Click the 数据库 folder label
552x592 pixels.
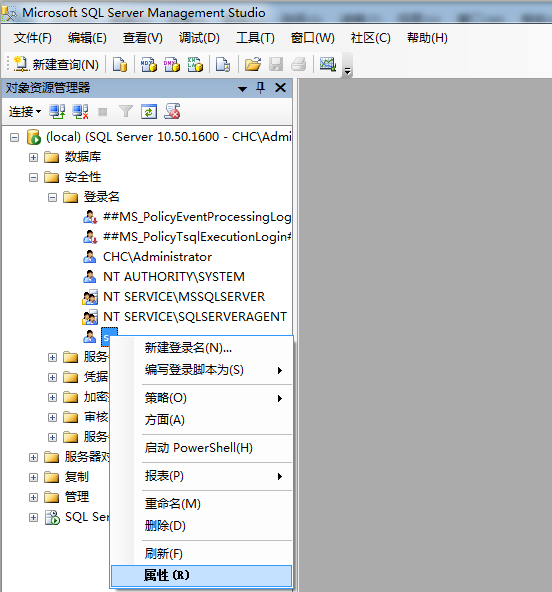(83, 157)
